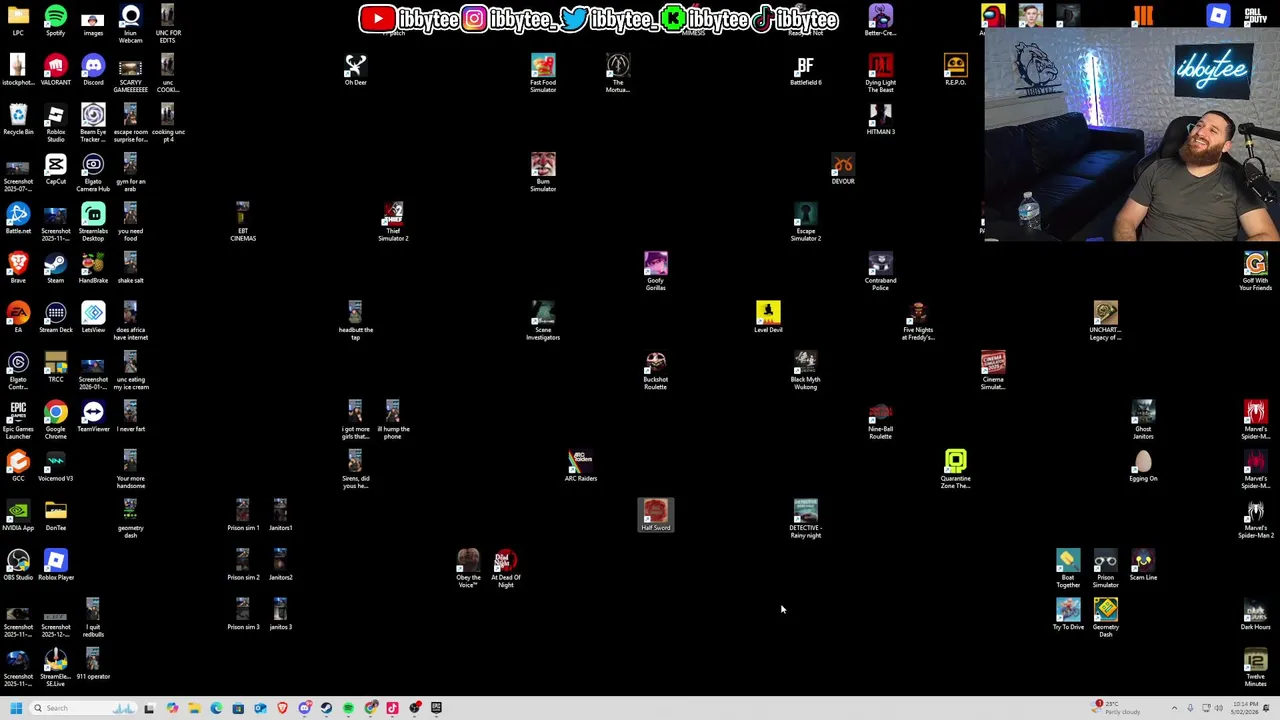Open Battlefield 6 desktop shortcut

tap(805, 70)
